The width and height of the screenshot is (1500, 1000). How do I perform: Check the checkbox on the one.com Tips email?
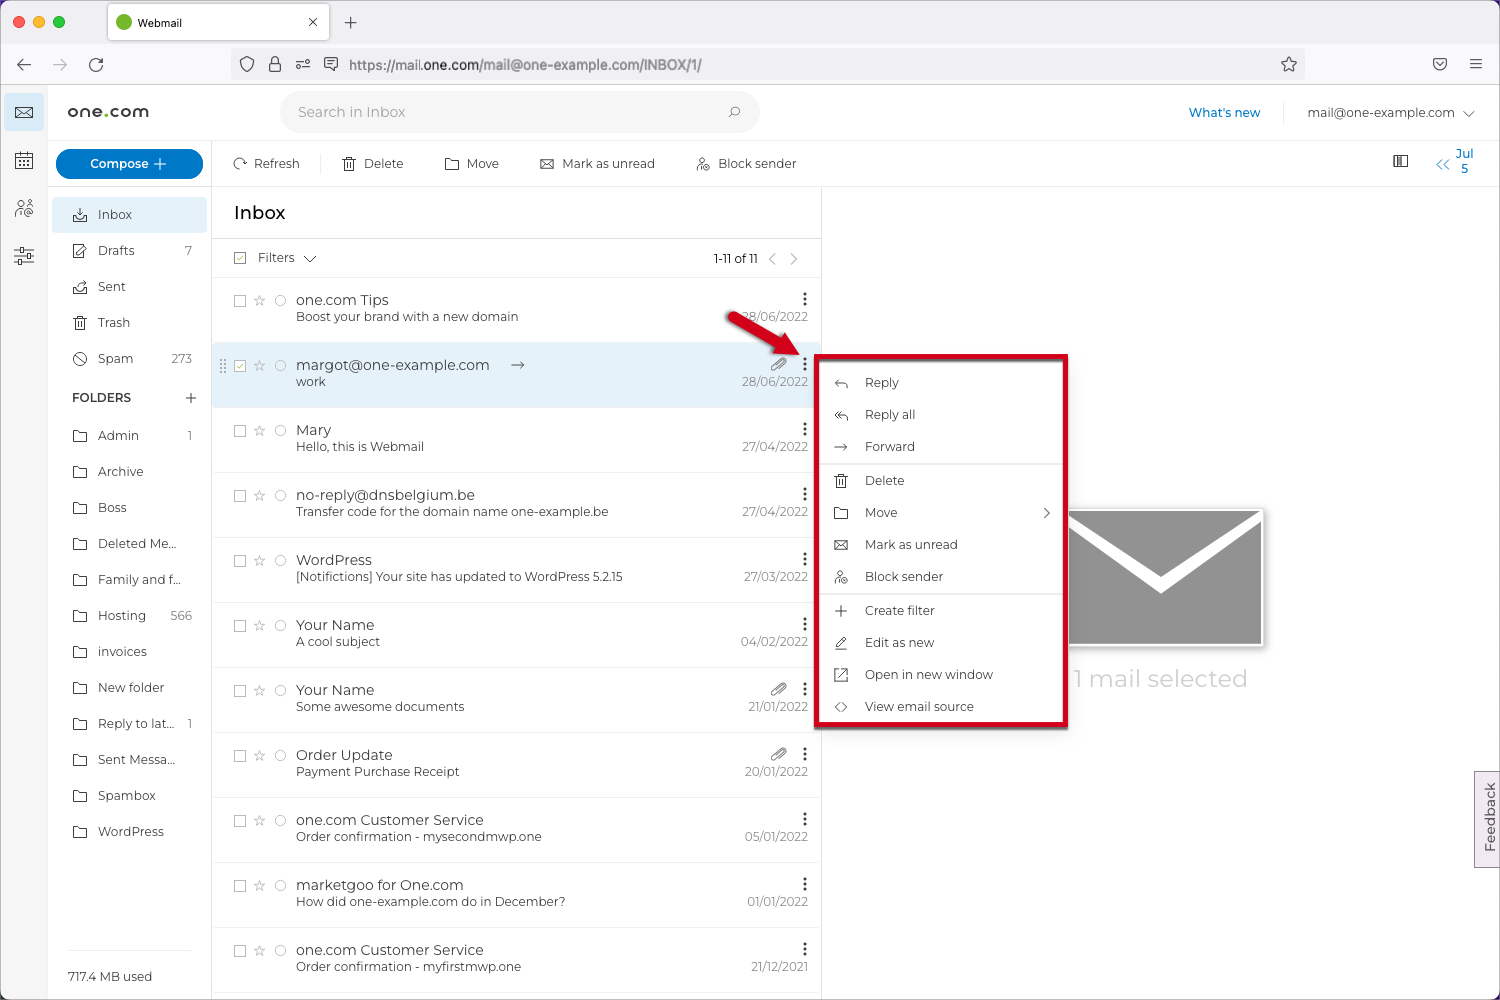pyautogui.click(x=240, y=300)
